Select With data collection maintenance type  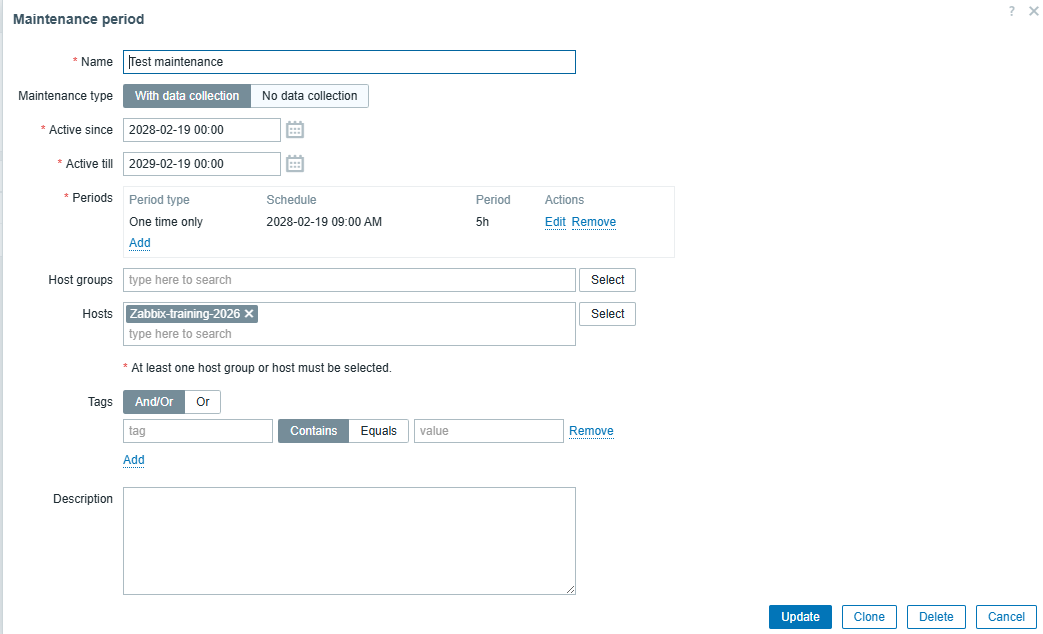coord(187,96)
